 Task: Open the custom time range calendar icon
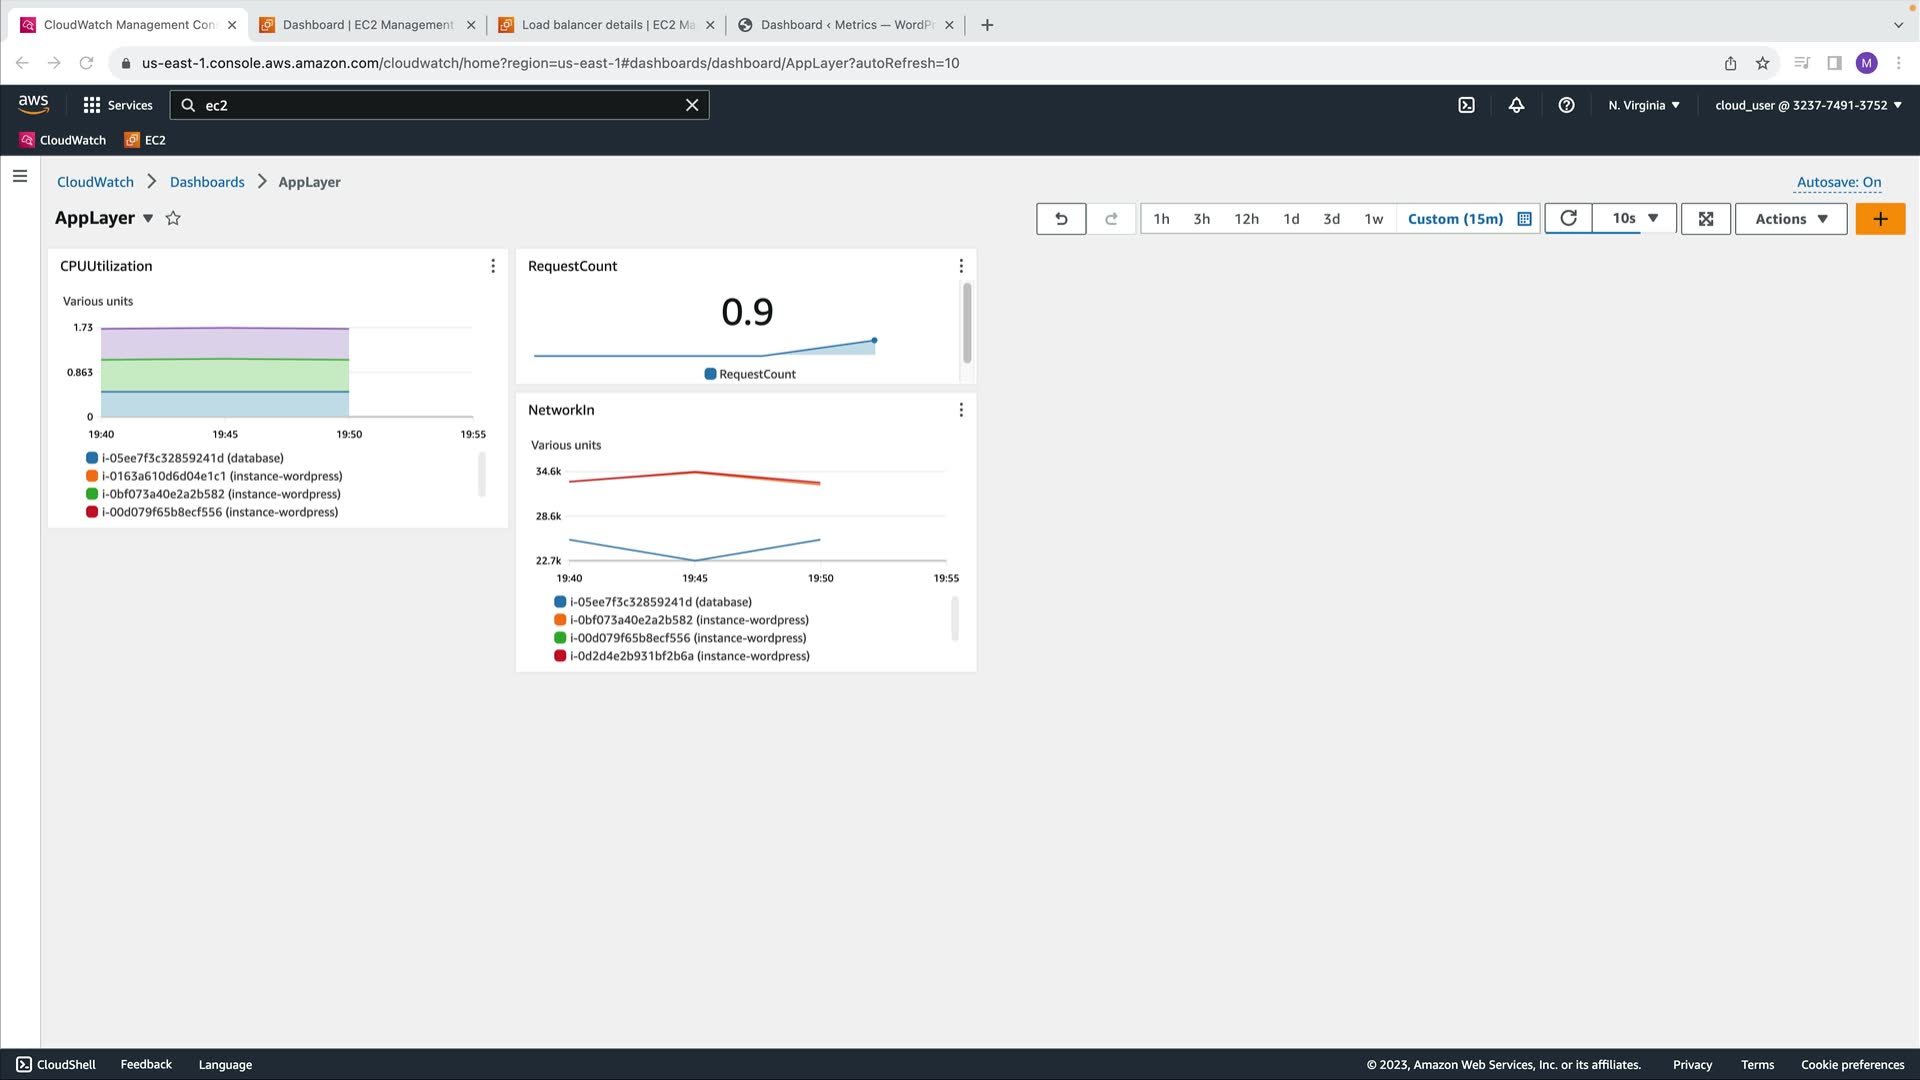coord(1524,219)
